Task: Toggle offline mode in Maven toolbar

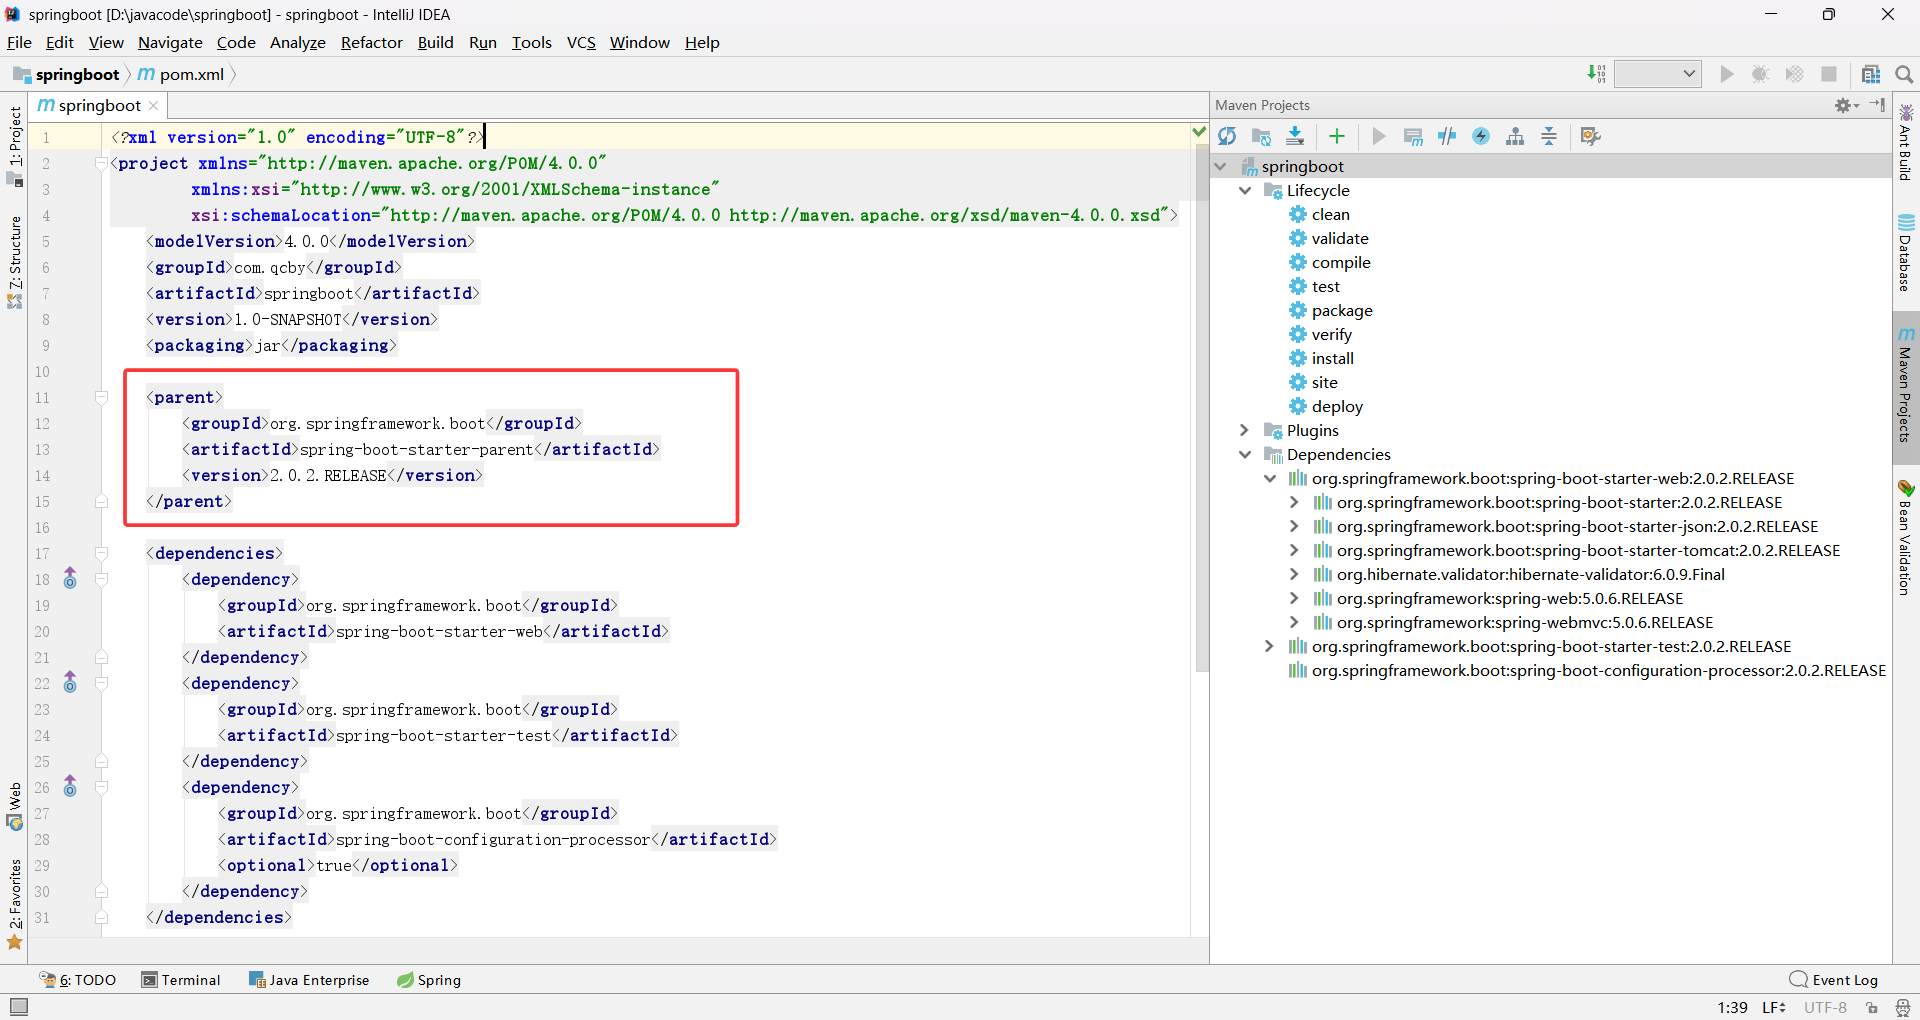Action: coord(1447,136)
